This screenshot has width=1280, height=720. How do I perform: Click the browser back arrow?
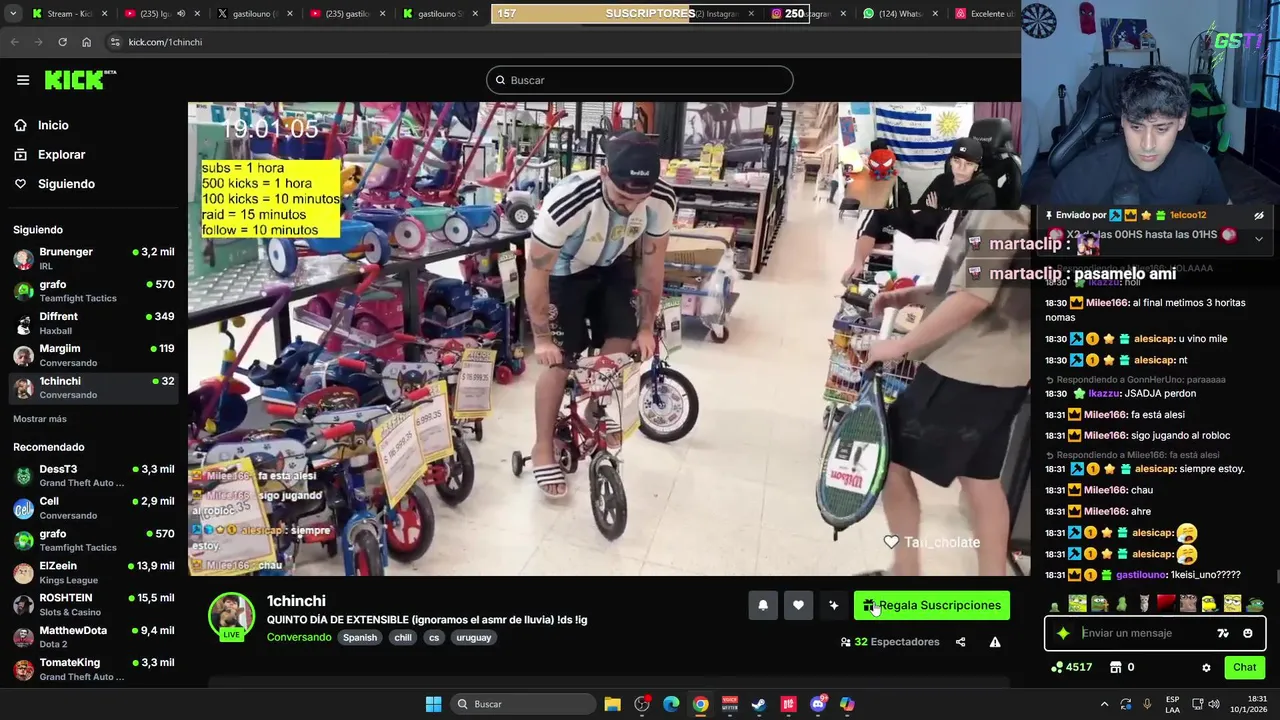click(x=14, y=42)
